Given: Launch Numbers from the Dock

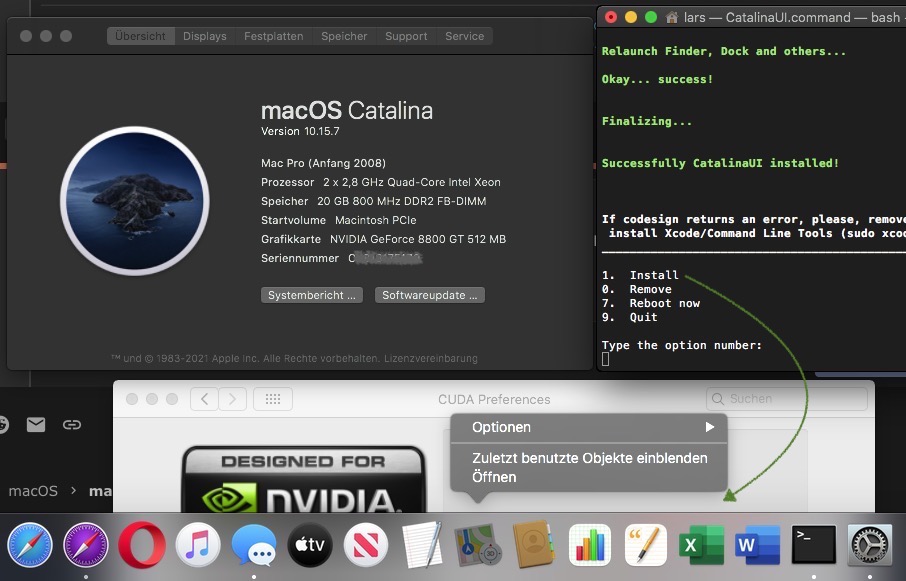Looking at the screenshot, I should pyautogui.click(x=590, y=545).
